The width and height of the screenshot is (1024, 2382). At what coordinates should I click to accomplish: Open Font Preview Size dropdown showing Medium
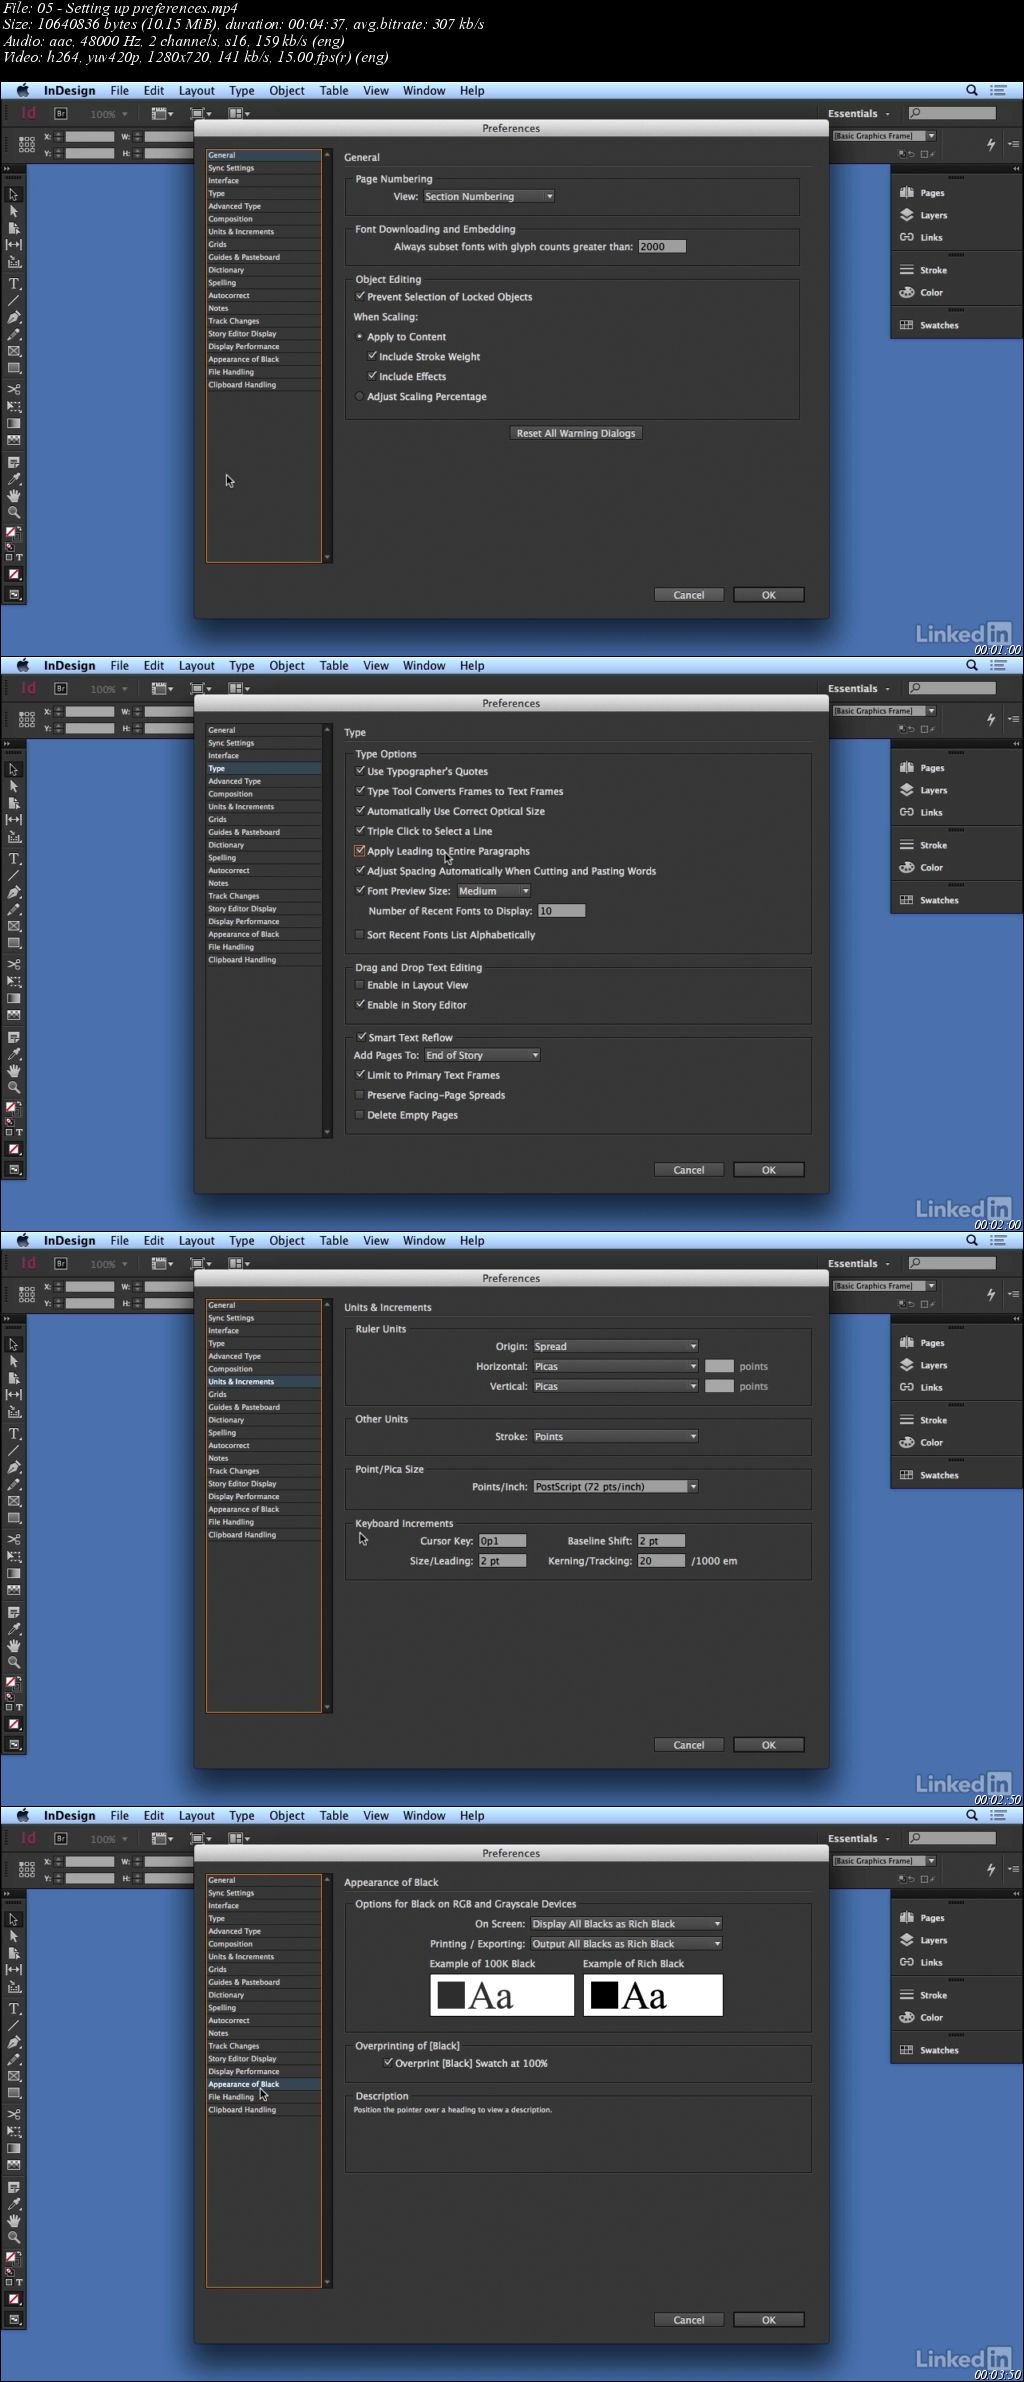(494, 891)
